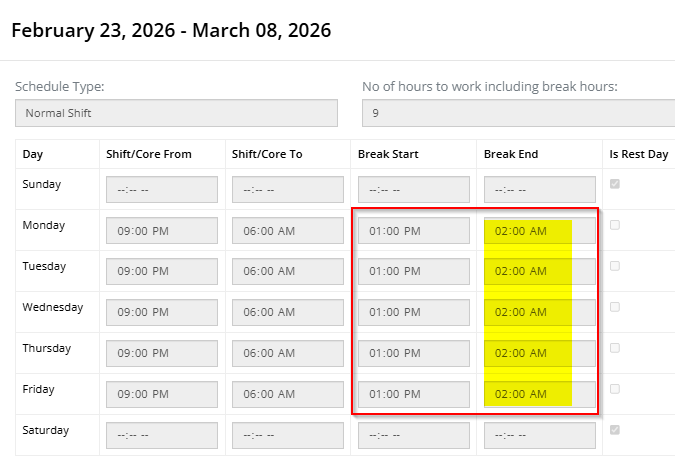The height and width of the screenshot is (460, 675).
Task: Select Sunday Shift/Core From empty field
Action: (162, 190)
